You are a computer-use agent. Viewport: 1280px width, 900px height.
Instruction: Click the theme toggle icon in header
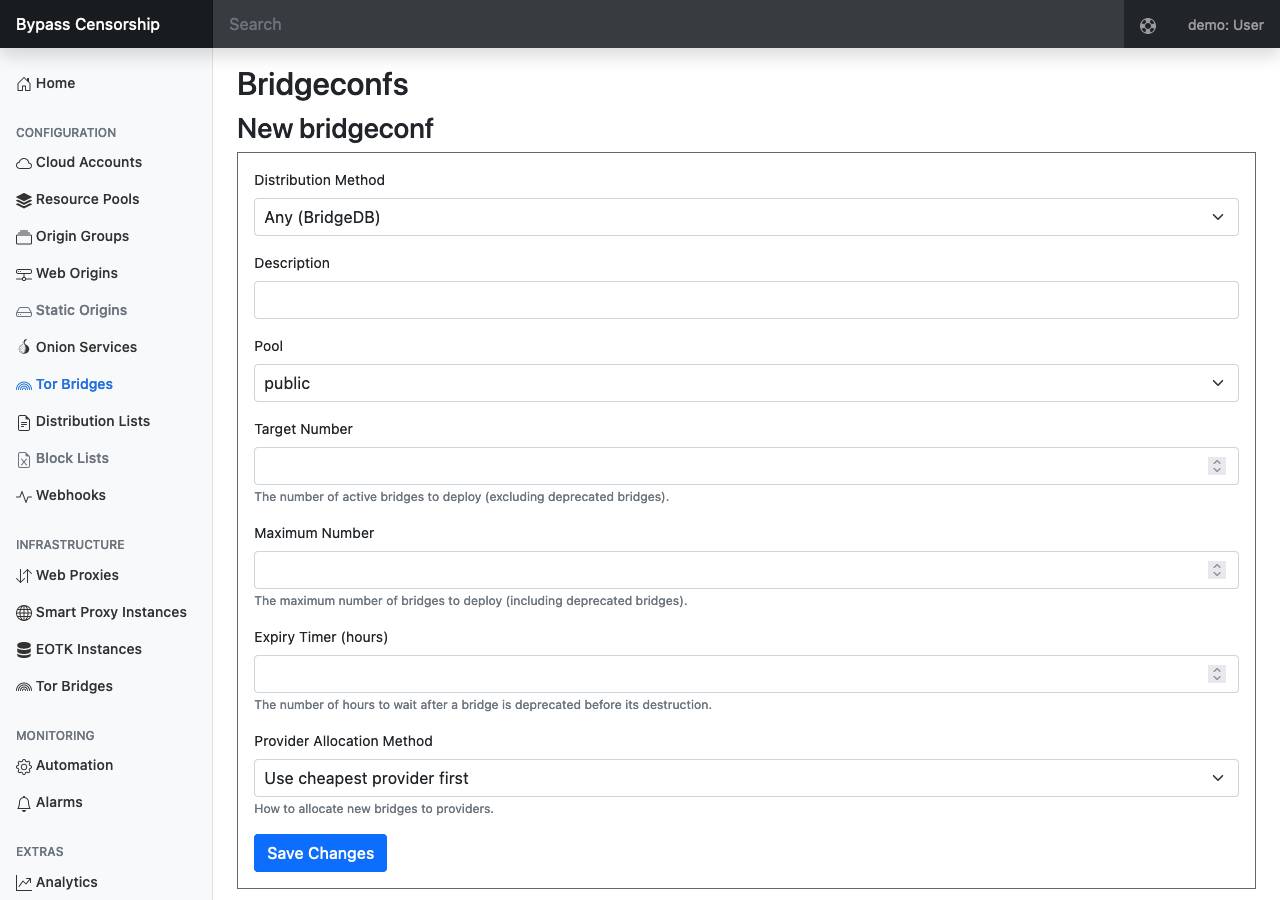pos(1148,26)
